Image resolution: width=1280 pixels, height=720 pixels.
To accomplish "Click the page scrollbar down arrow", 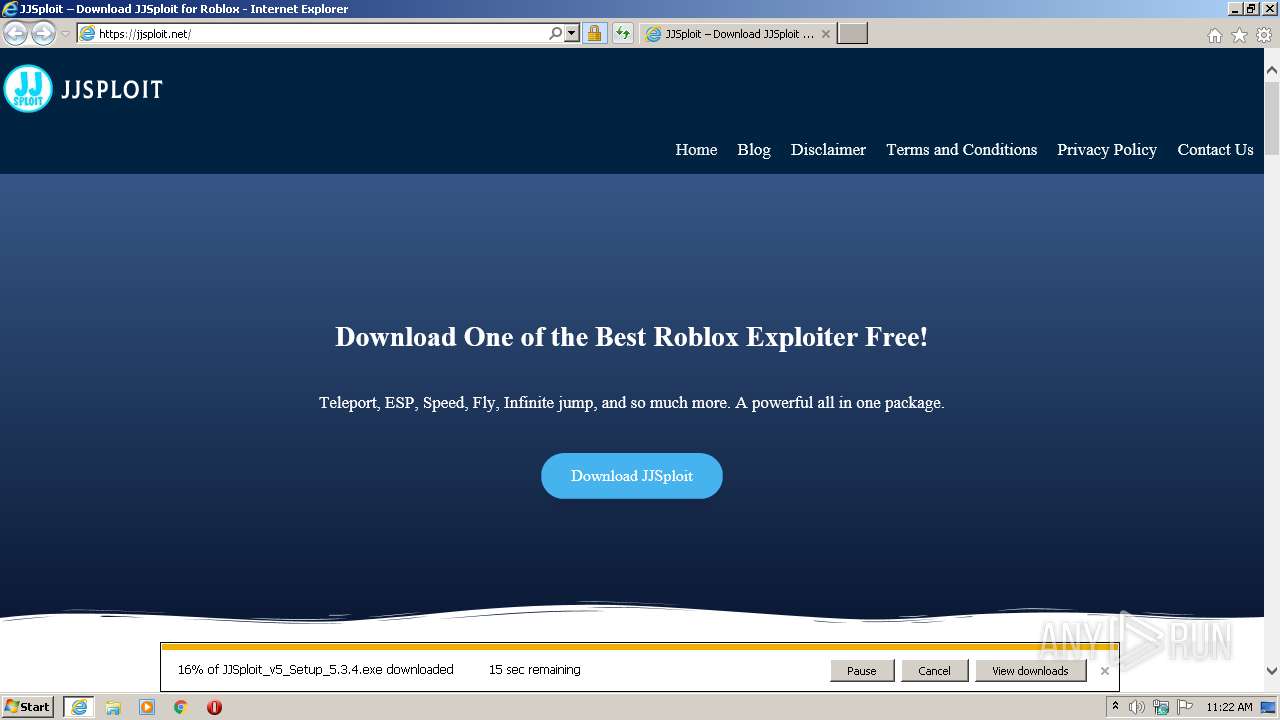I will coord(1272,671).
